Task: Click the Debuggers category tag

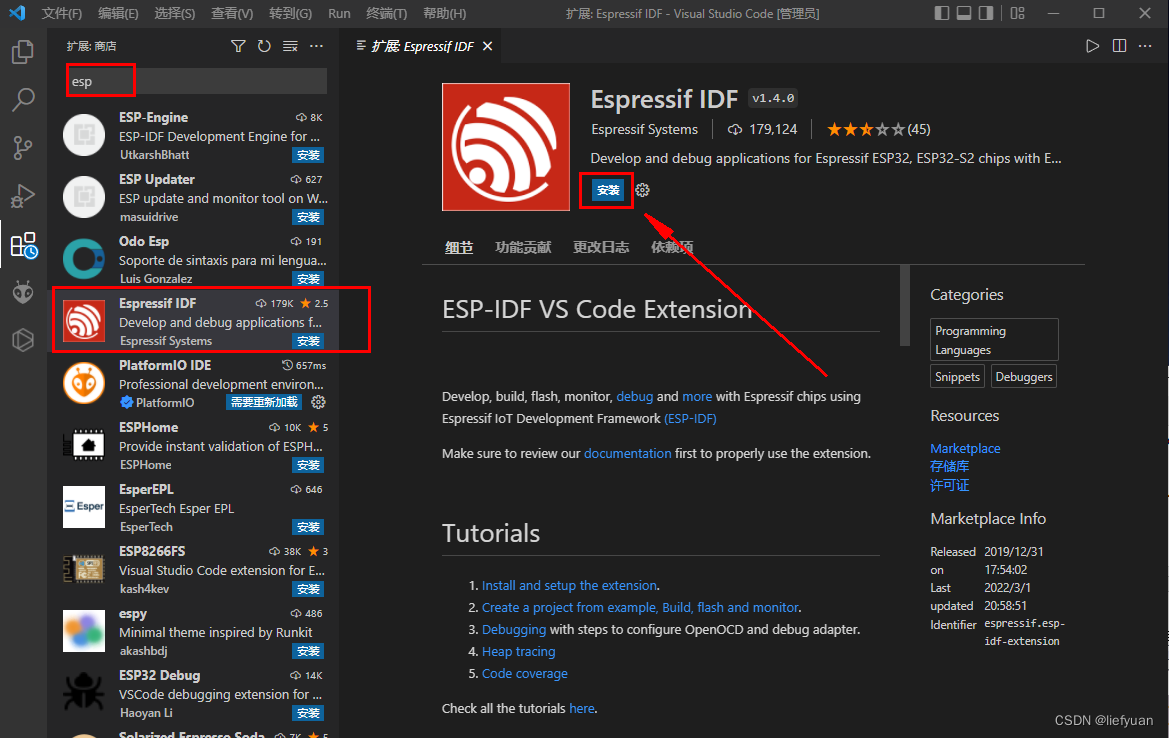Action: (x=1024, y=376)
